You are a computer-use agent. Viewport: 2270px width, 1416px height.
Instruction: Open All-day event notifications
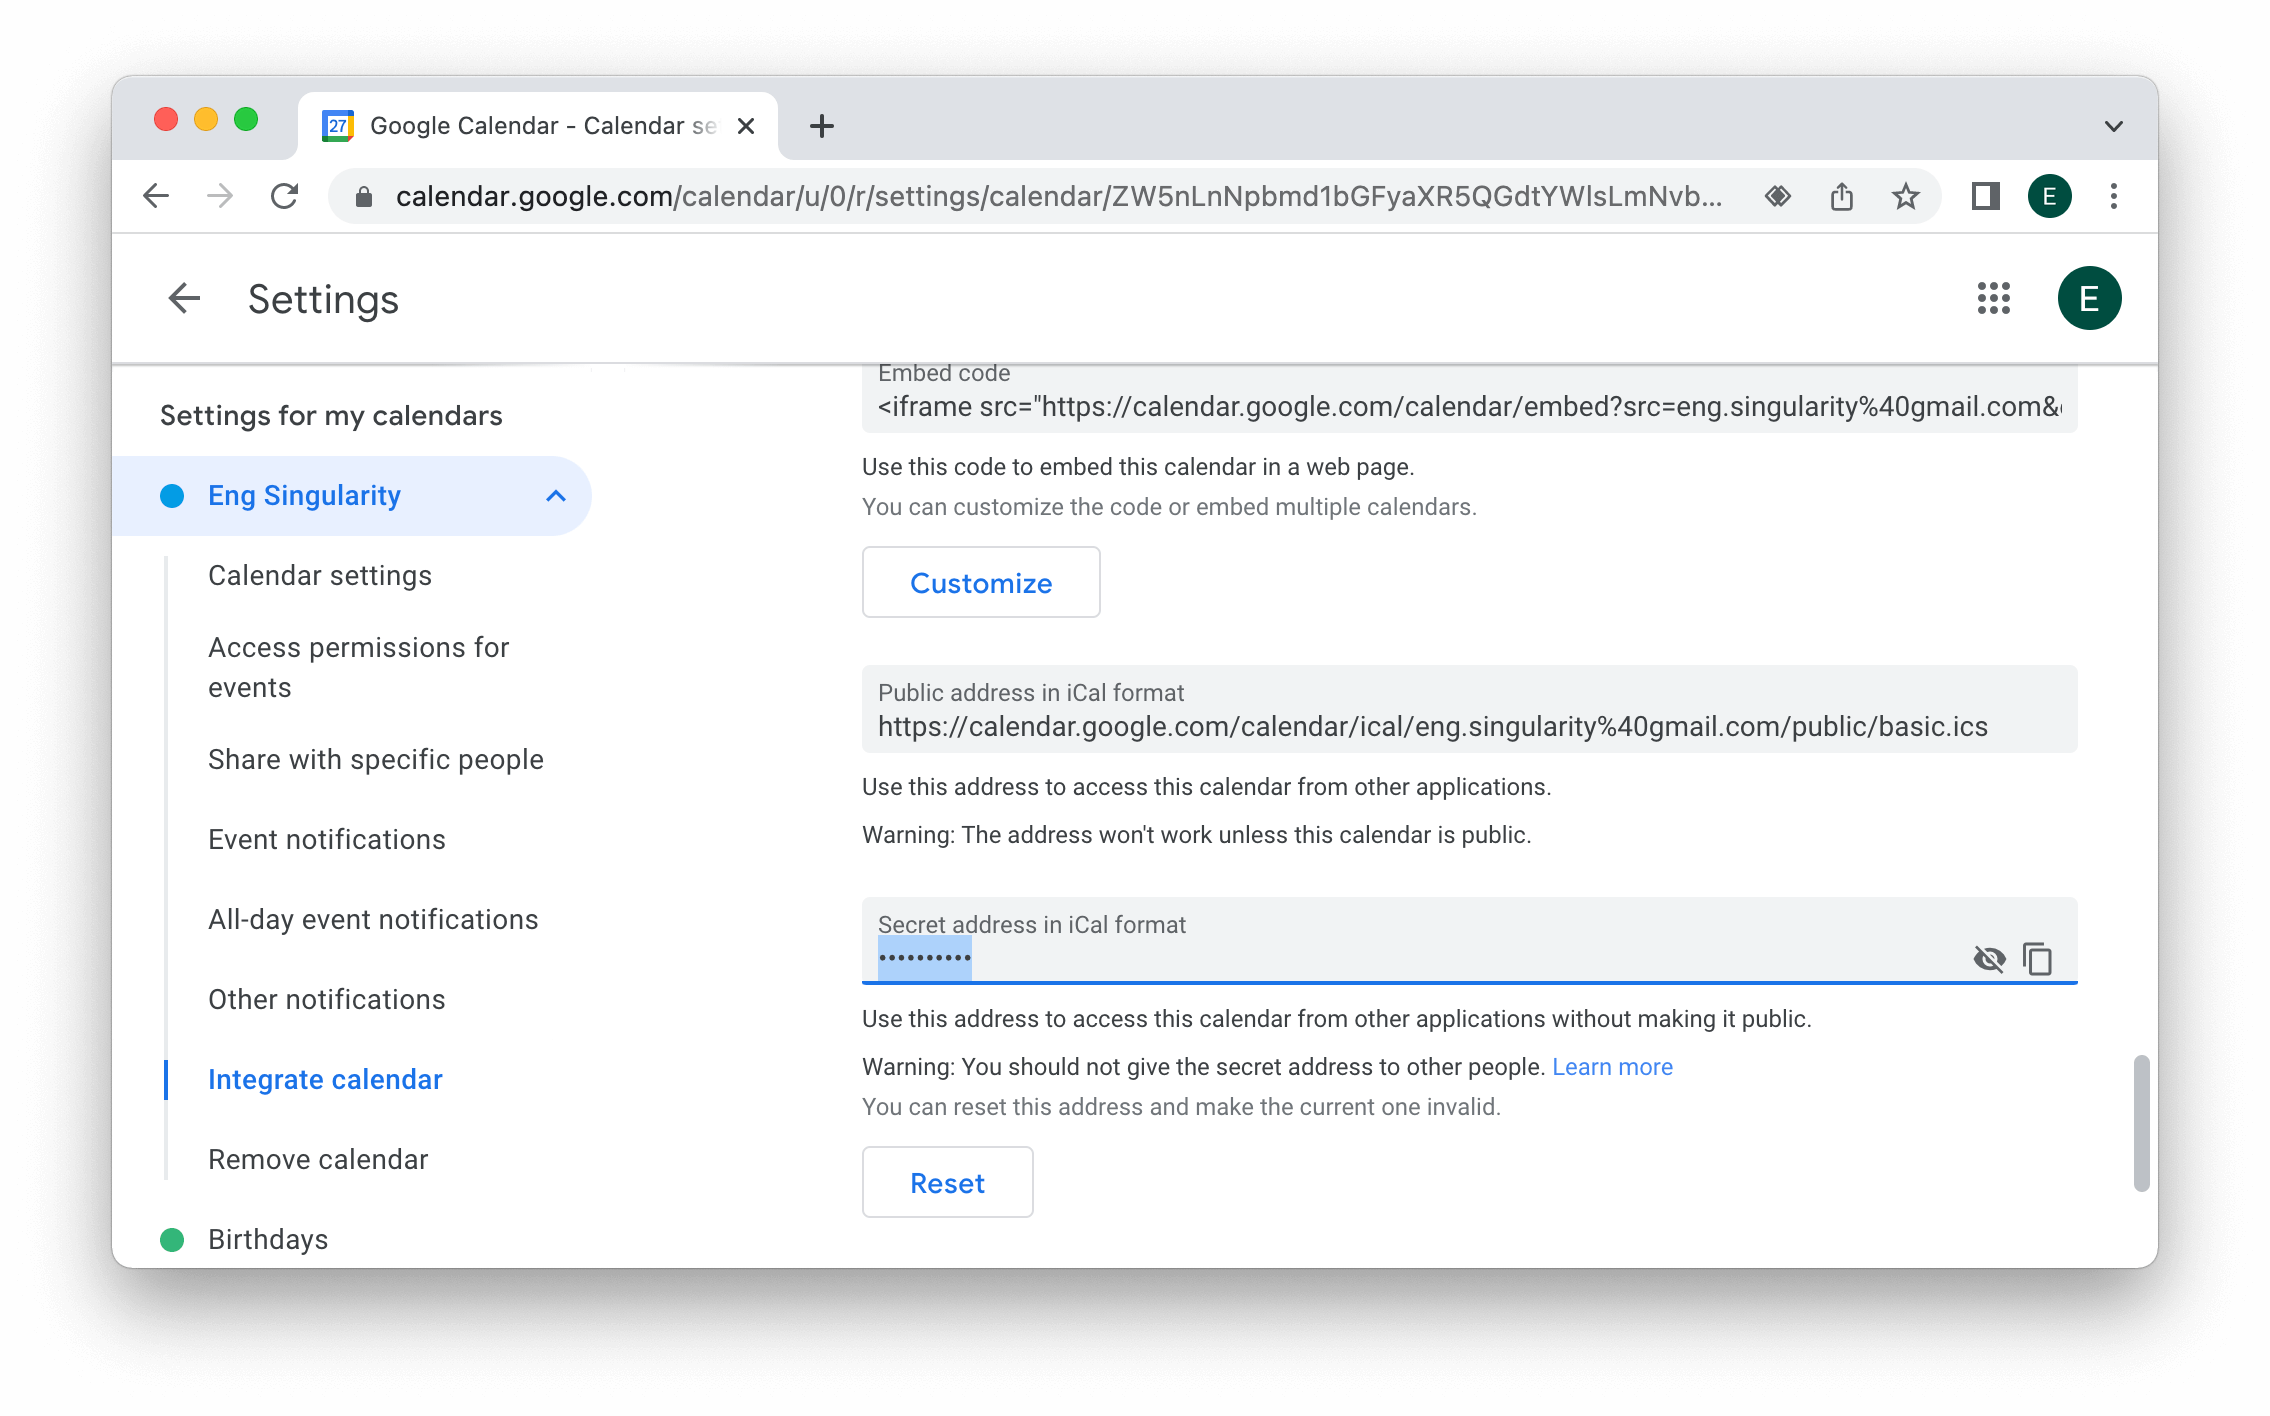(x=373, y=920)
